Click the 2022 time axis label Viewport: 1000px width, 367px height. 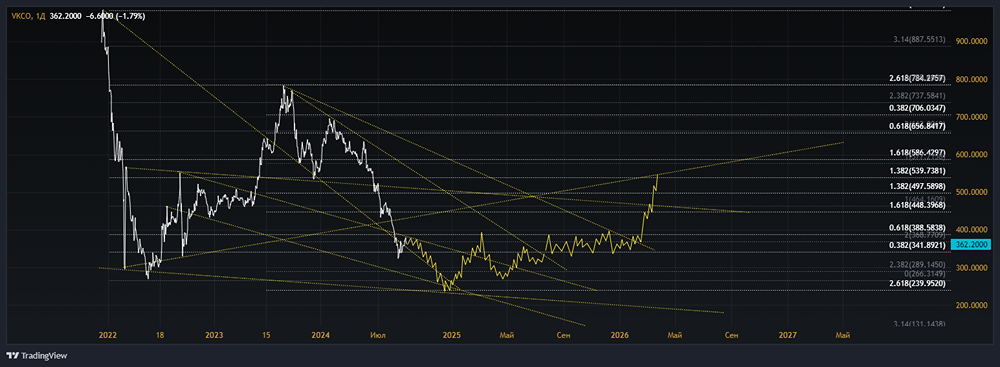(x=108, y=334)
